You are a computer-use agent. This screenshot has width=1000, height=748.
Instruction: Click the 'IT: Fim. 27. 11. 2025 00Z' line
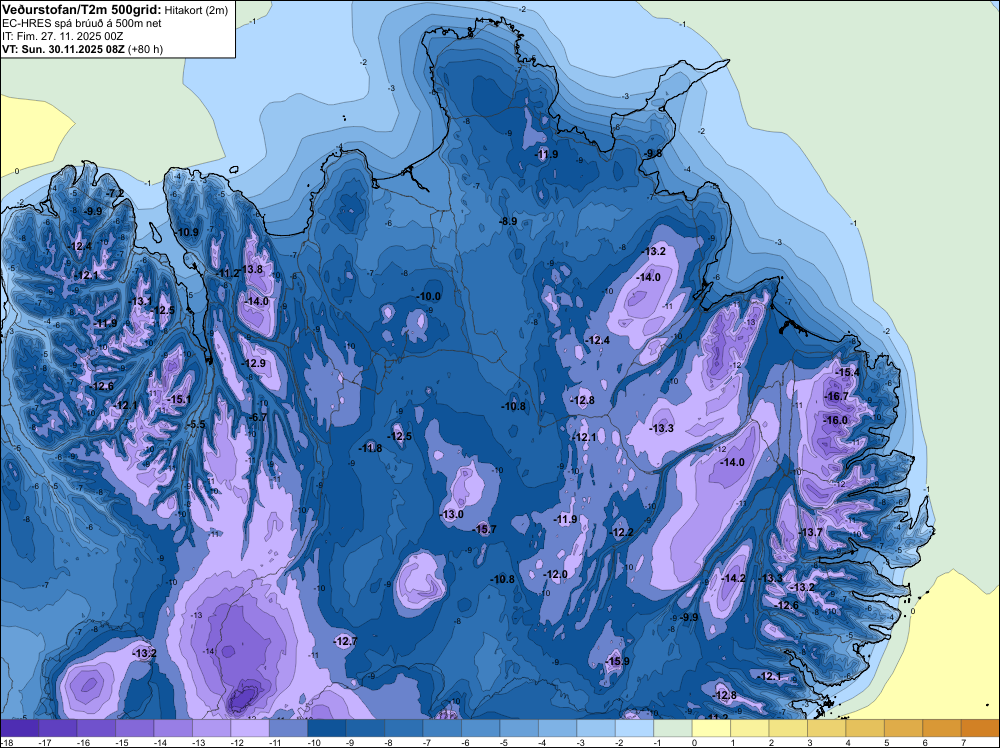click(x=62, y=36)
